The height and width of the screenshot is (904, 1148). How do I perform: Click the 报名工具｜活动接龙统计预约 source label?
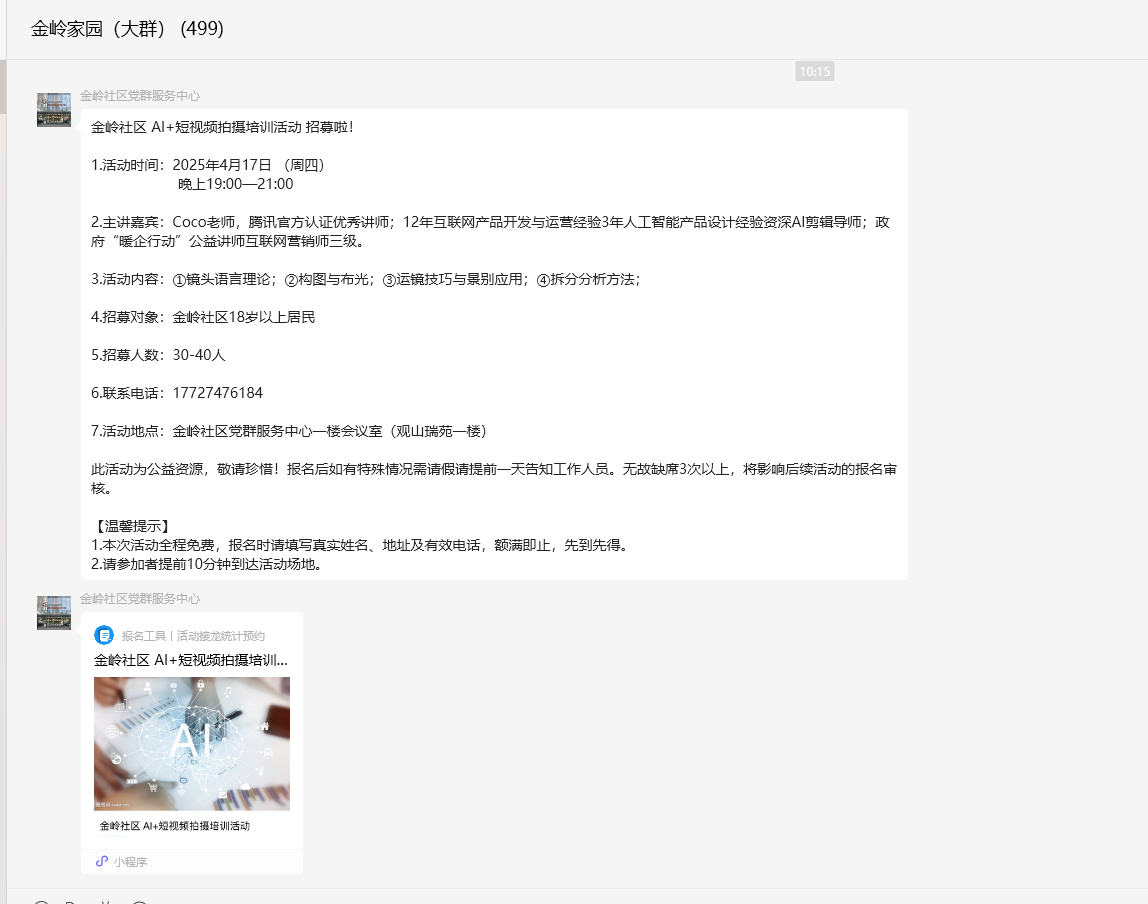(193, 636)
